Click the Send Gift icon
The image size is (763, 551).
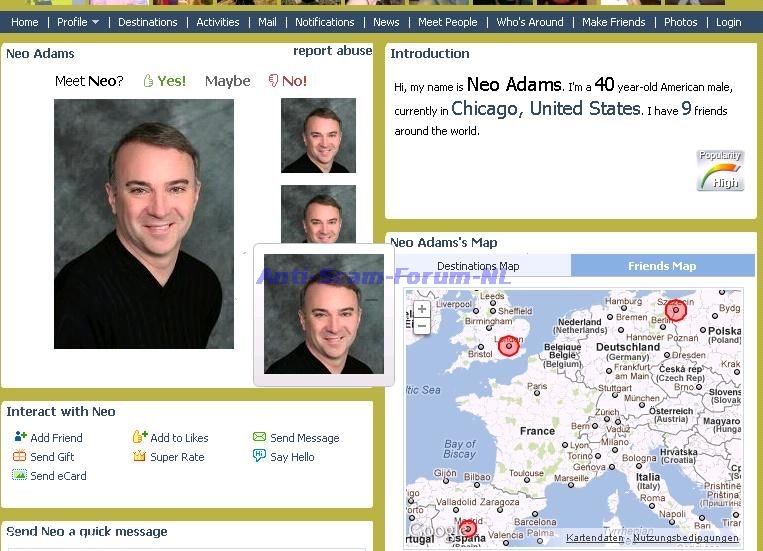click(x=20, y=456)
